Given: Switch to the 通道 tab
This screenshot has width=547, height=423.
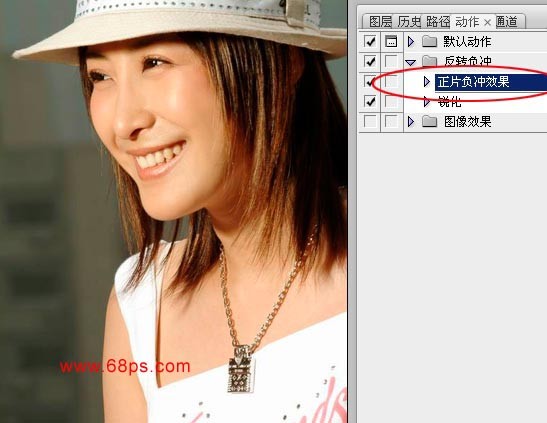Looking at the screenshot, I should pyautogui.click(x=507, y=22).
